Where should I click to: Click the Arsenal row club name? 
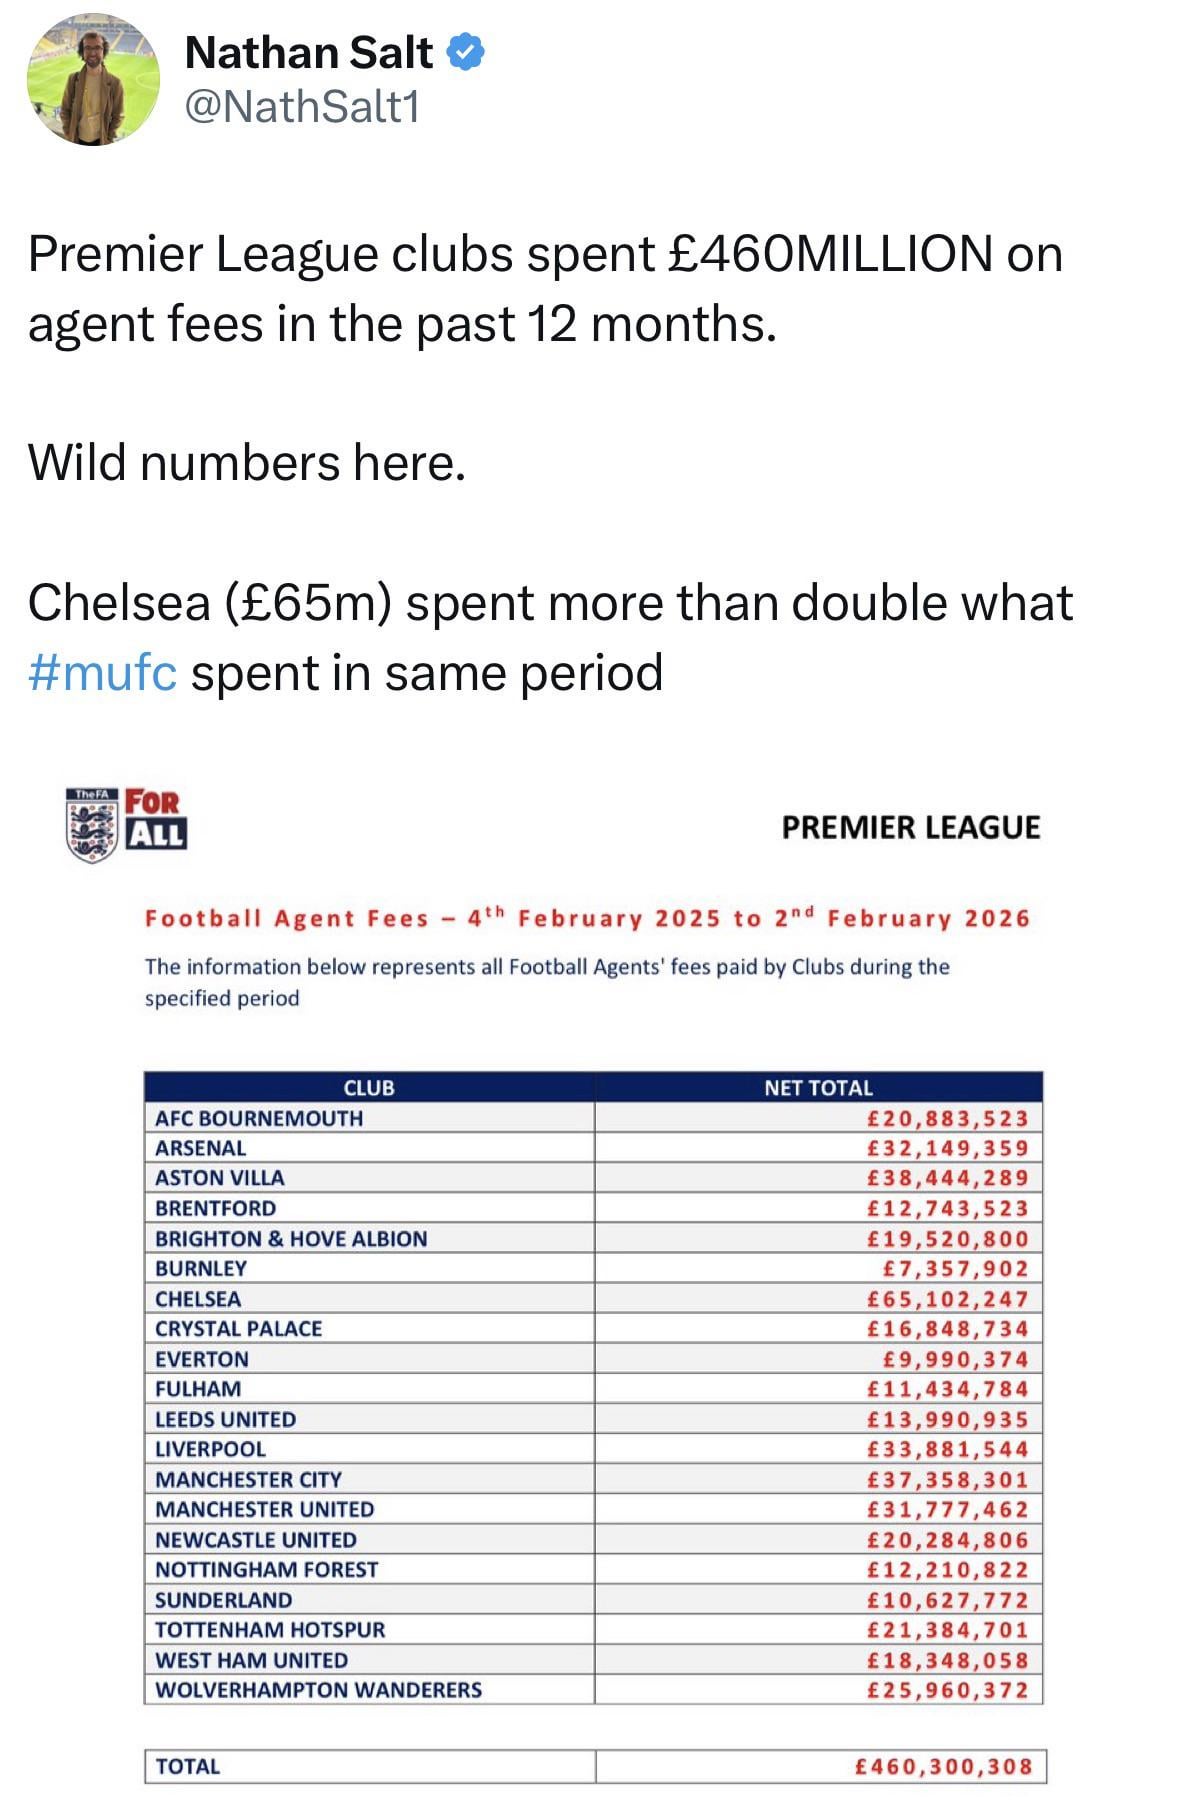coord(200,1148)
